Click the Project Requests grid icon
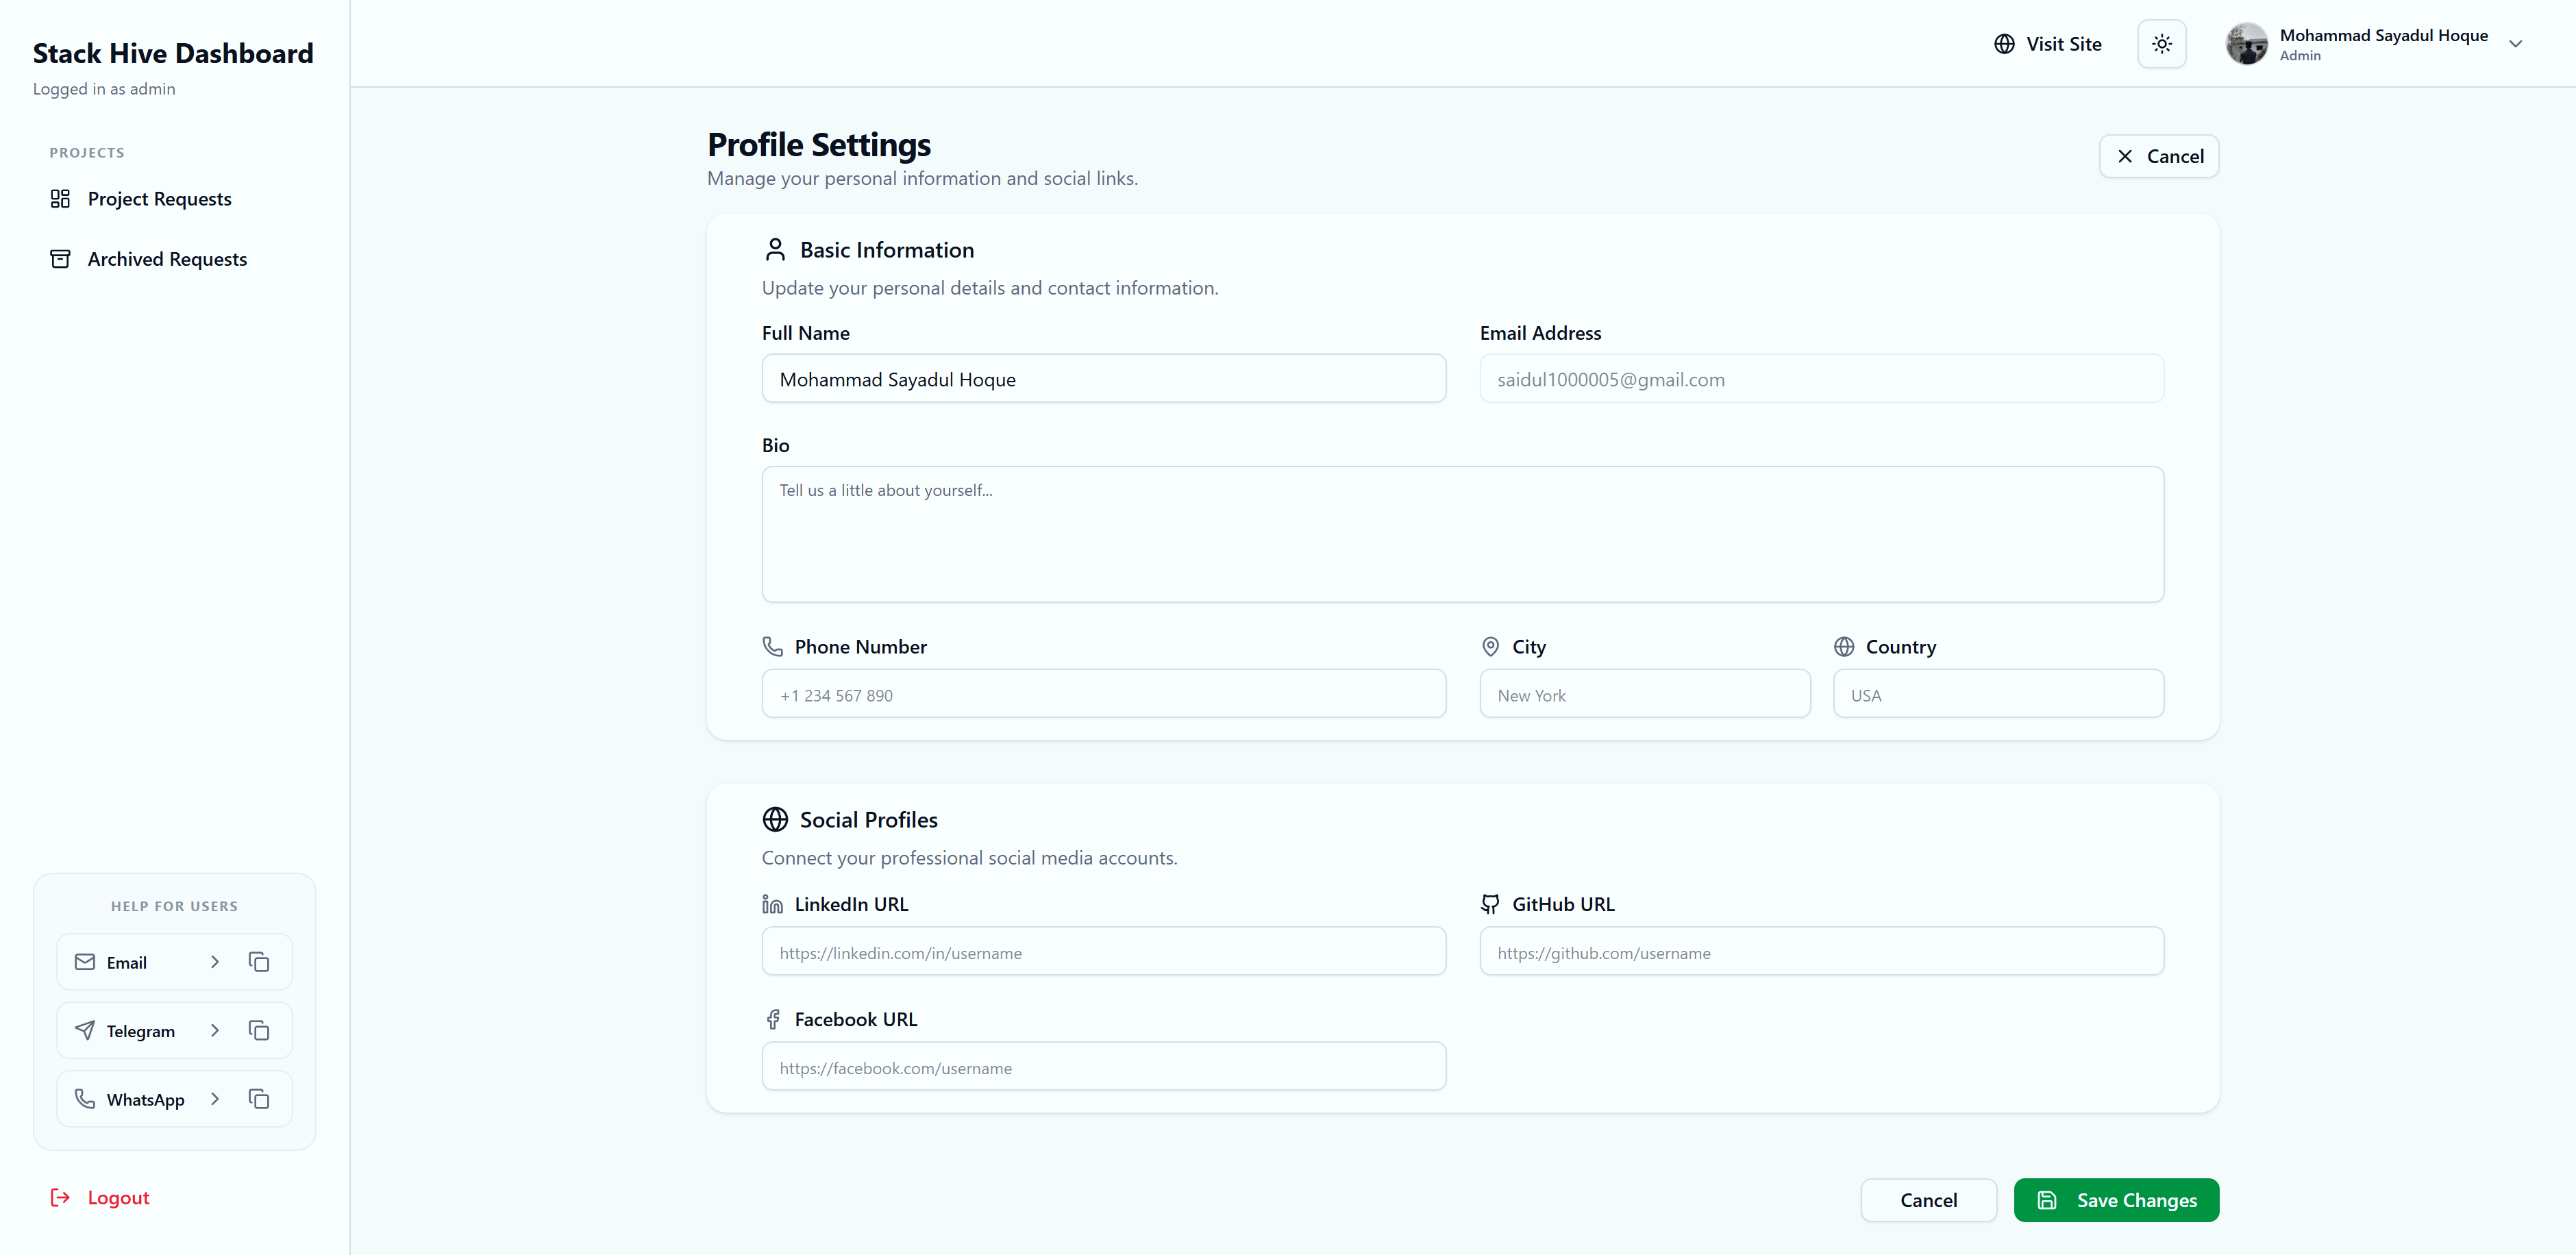 [60, 199]
